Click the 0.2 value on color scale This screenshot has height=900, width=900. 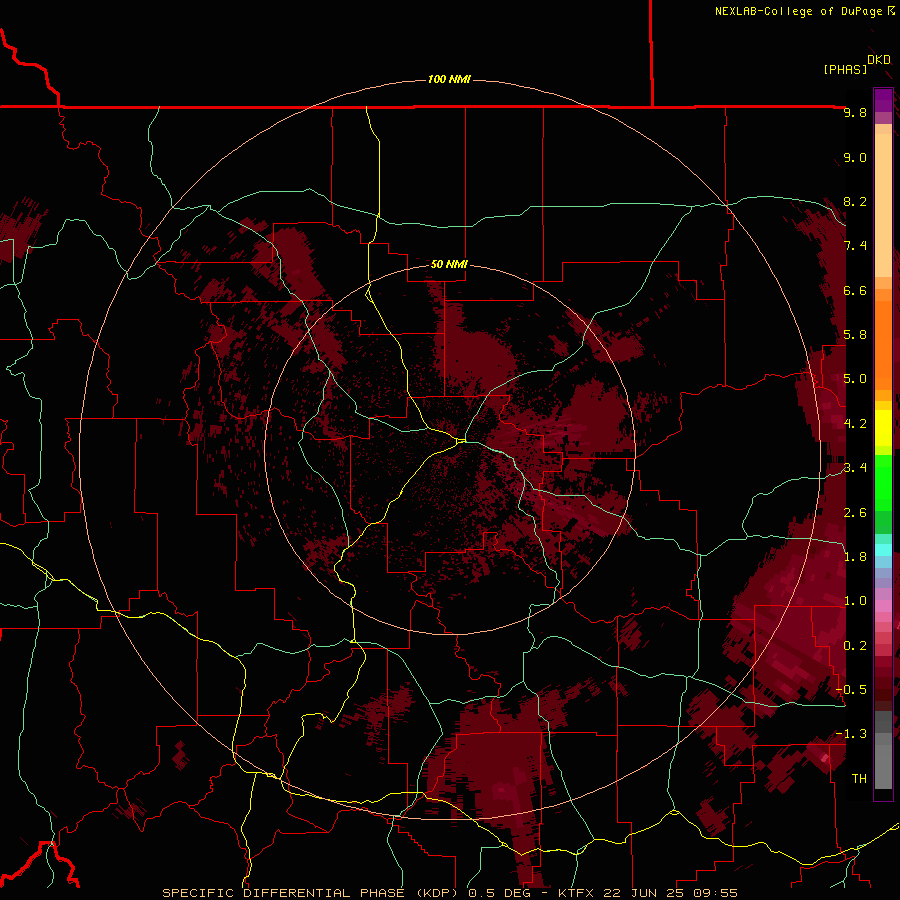855,646
